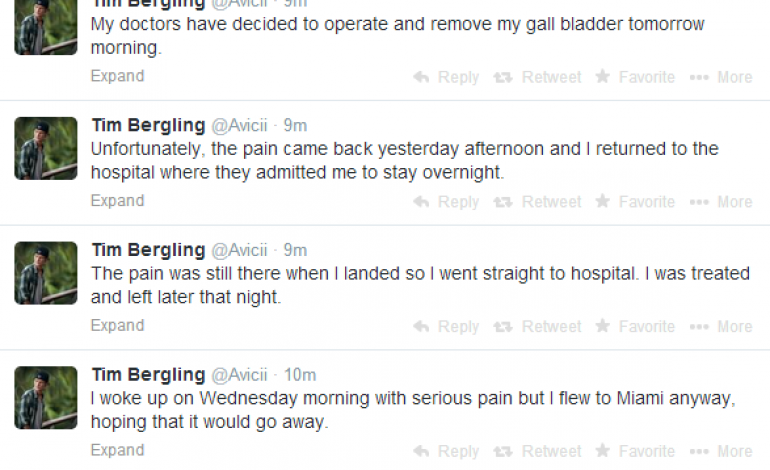This screenshot has height=470, width=770.
Task: Expand the 'pain was still there' tweet
Action: click(x=117, y=326)
